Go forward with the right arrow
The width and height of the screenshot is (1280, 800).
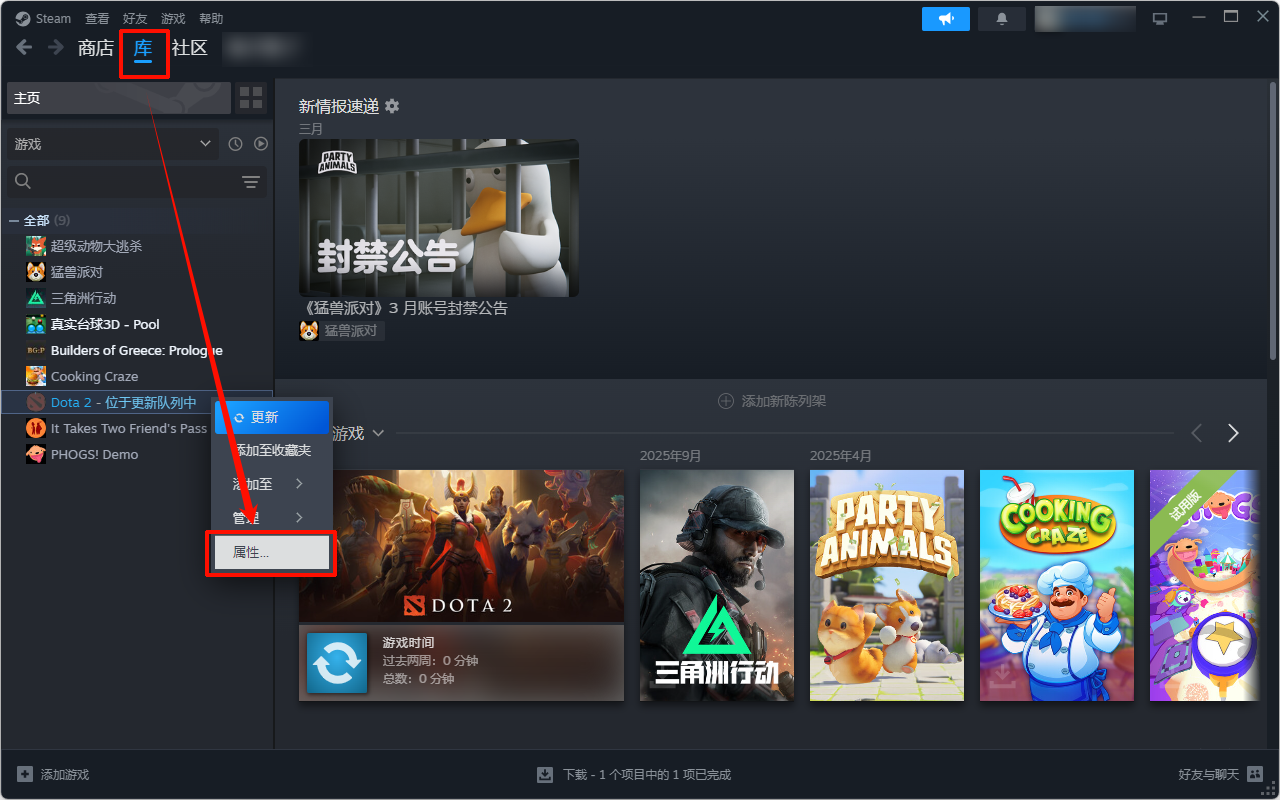coord(56,47)
